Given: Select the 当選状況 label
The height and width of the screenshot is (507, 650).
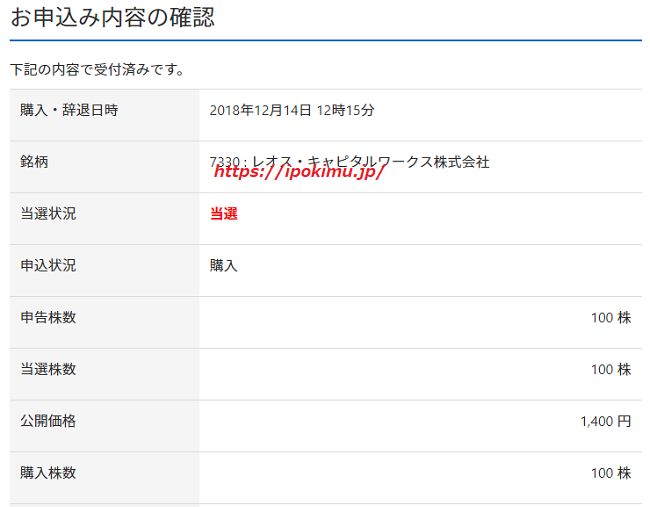Looking at the screenshot, I should 48,213.
